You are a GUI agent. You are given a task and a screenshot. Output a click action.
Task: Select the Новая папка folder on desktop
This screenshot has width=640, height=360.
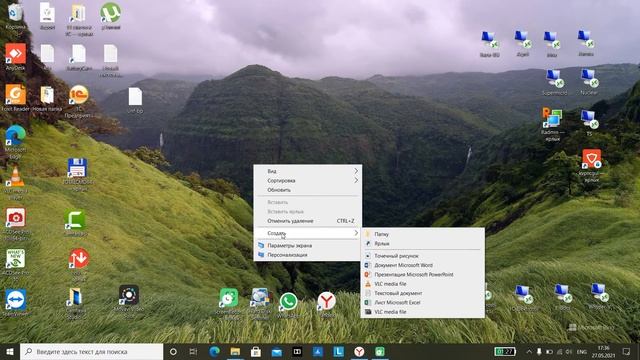(47, 95)
